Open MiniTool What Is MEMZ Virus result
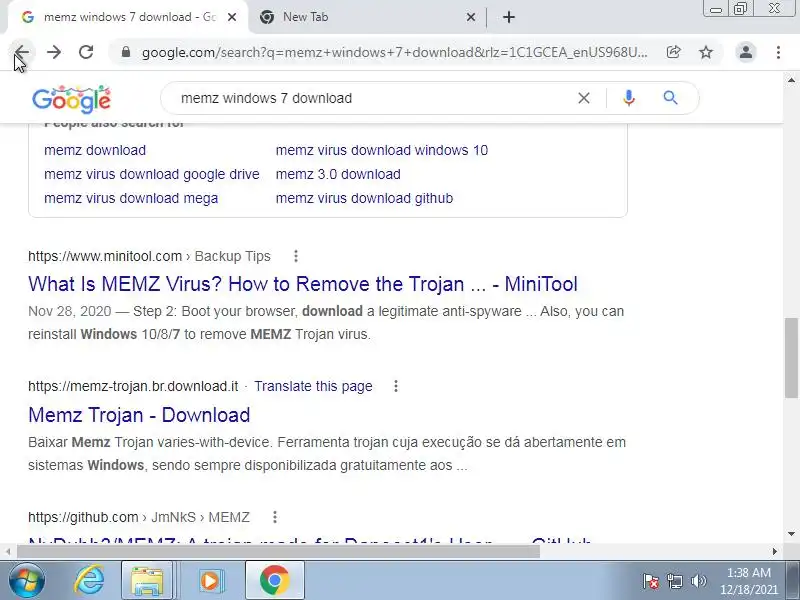This screenshot has width=800, height=600. coord(303,284)
